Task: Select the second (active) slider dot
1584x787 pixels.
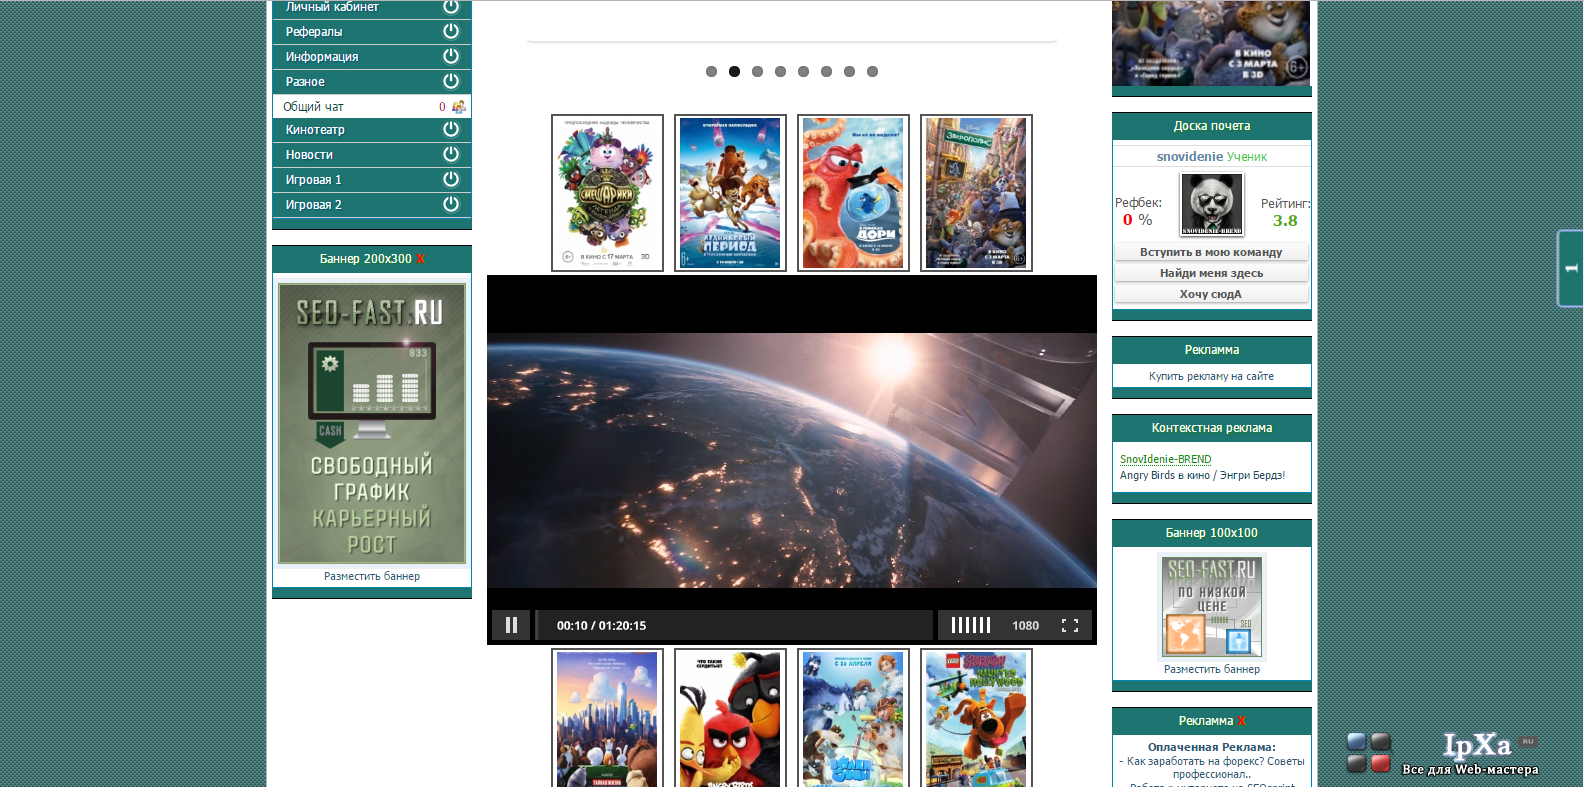Action: pos(734,71)
